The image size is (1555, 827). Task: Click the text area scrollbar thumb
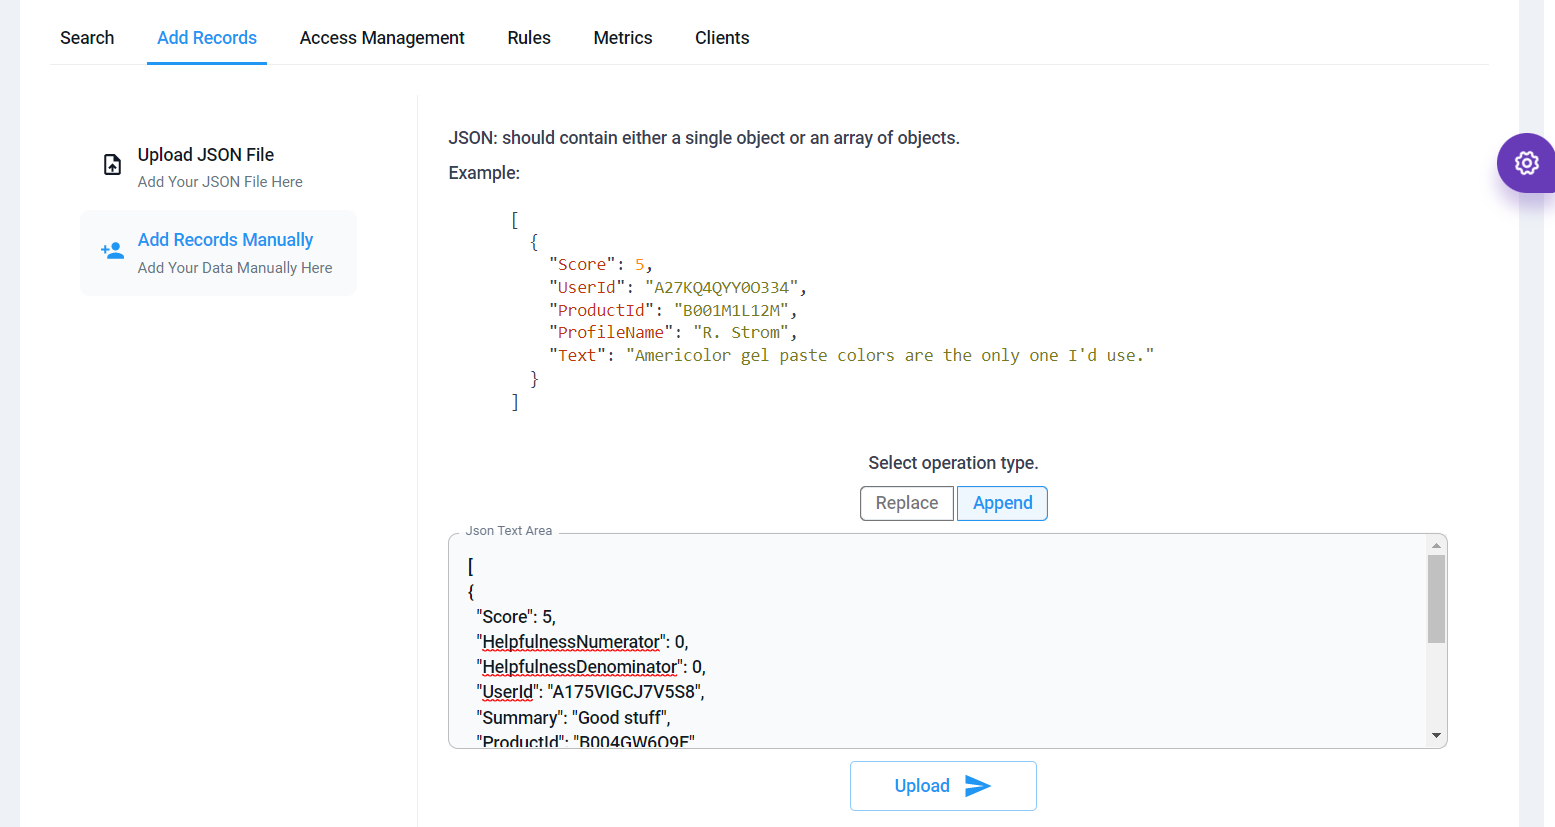click(x=1436, y=599)
